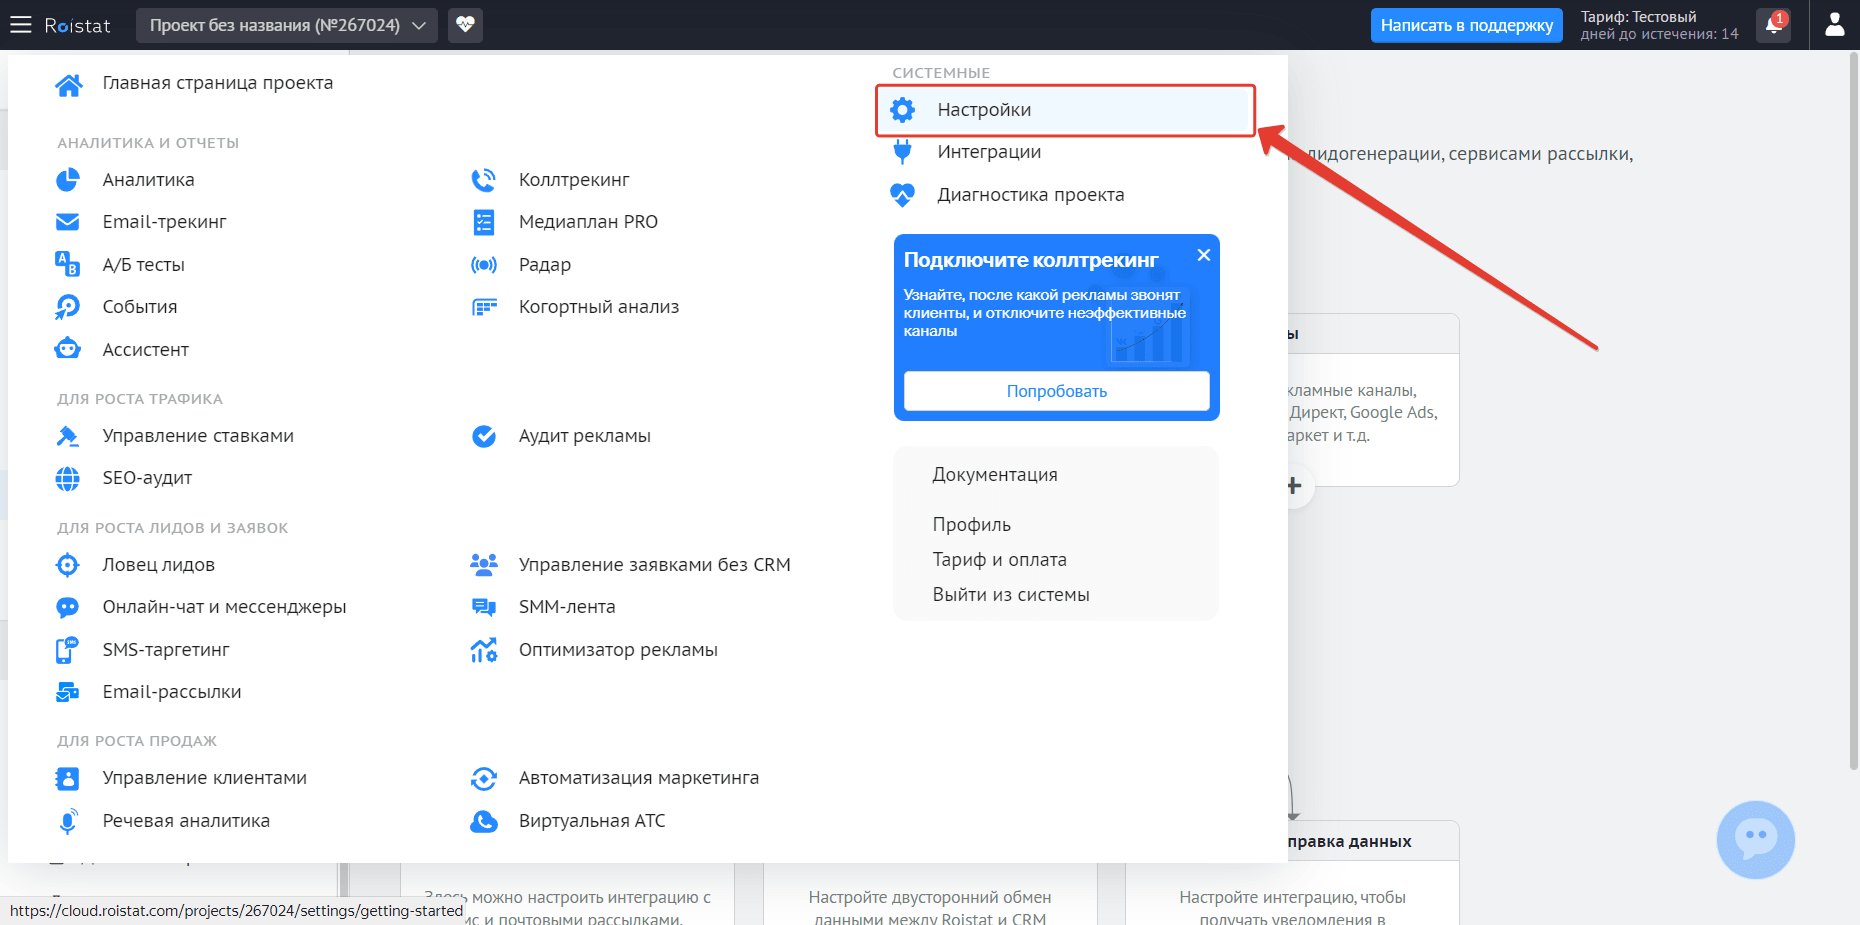Select Когортный анализ menu entry

(598, 307)
